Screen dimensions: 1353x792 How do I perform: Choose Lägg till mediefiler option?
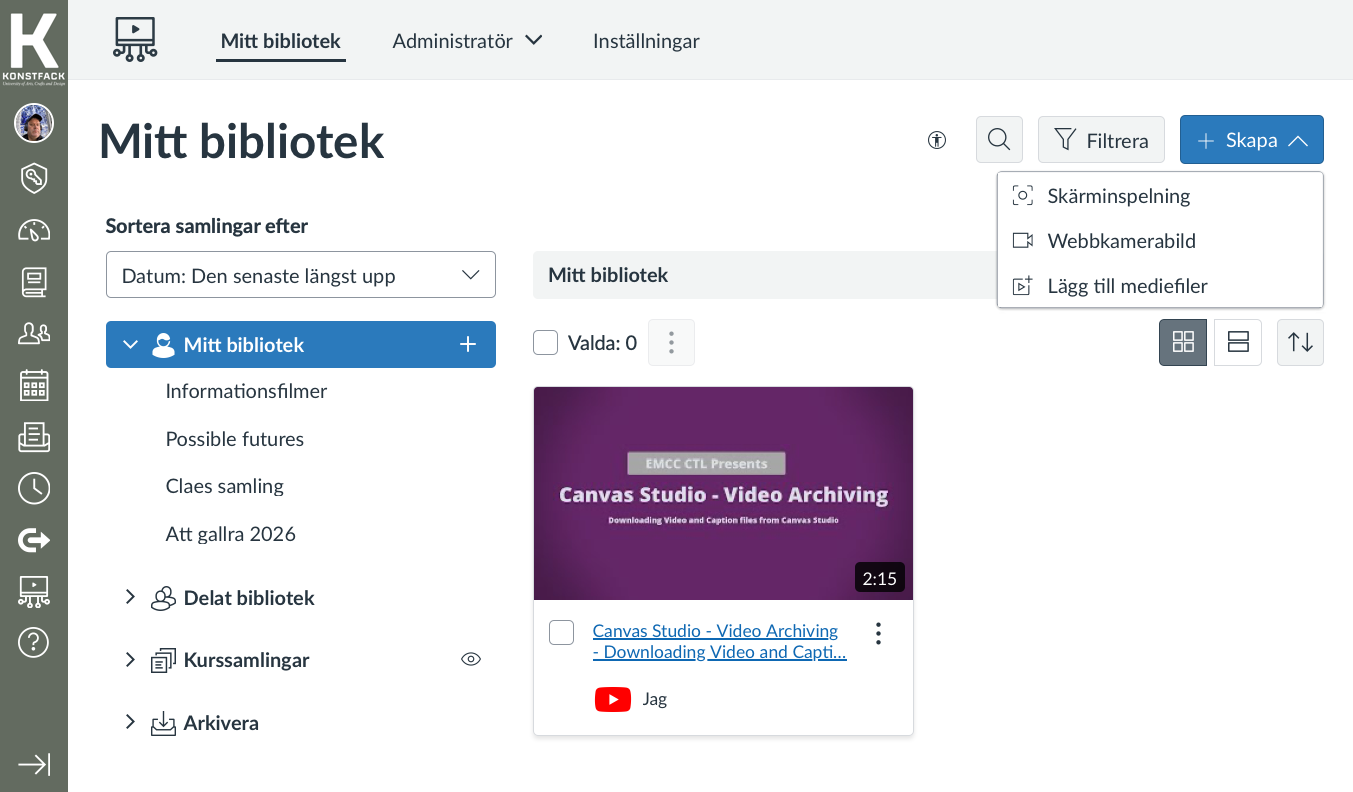point(1160,286)
